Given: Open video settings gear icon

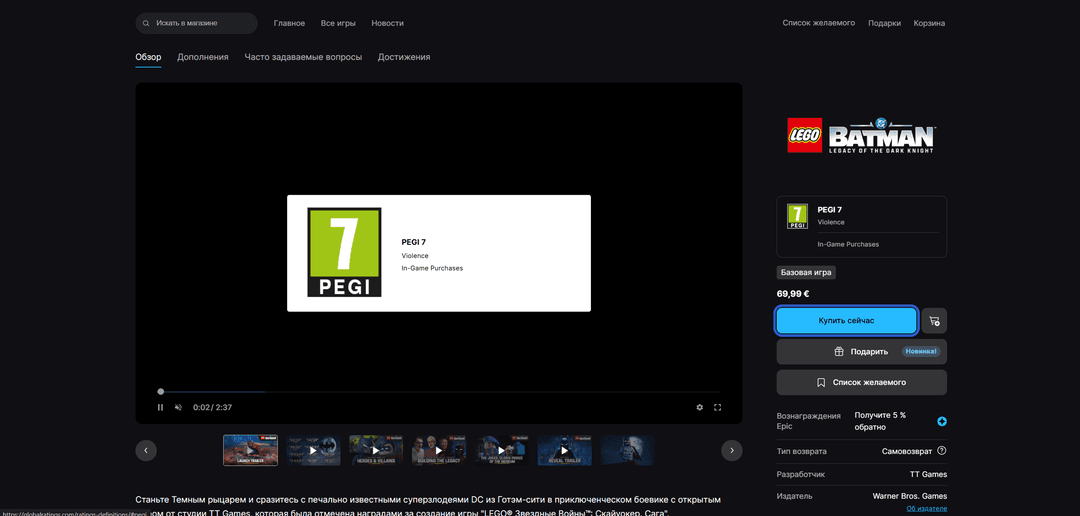Looking at the screenshot, I should click(700, 407).
